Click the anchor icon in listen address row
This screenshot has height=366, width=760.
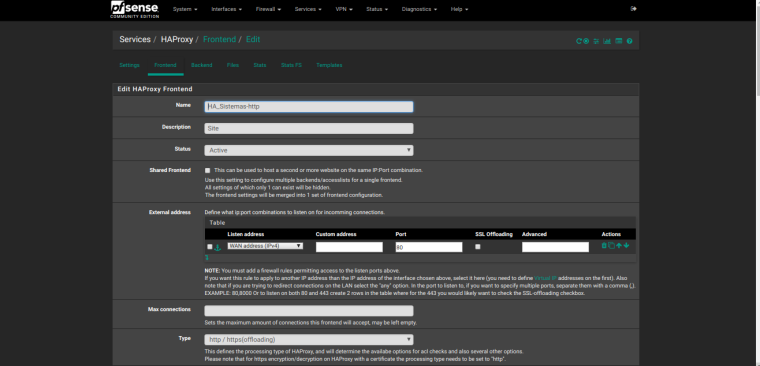[x=218, y=247]
